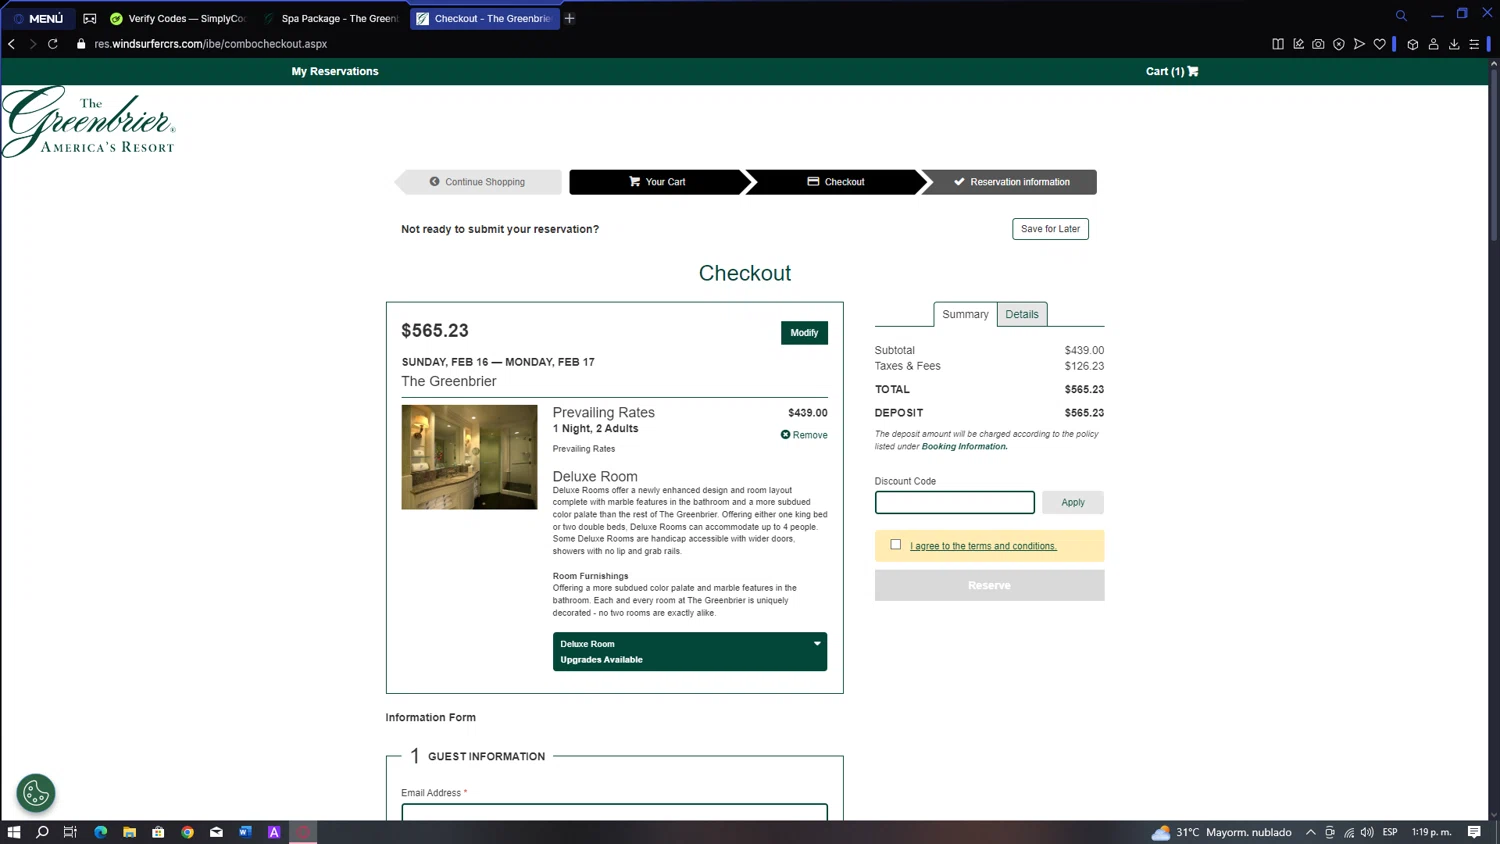Screen dimensions: 1500x844
Task: Reload the checkout page
Action: (53, 44)
